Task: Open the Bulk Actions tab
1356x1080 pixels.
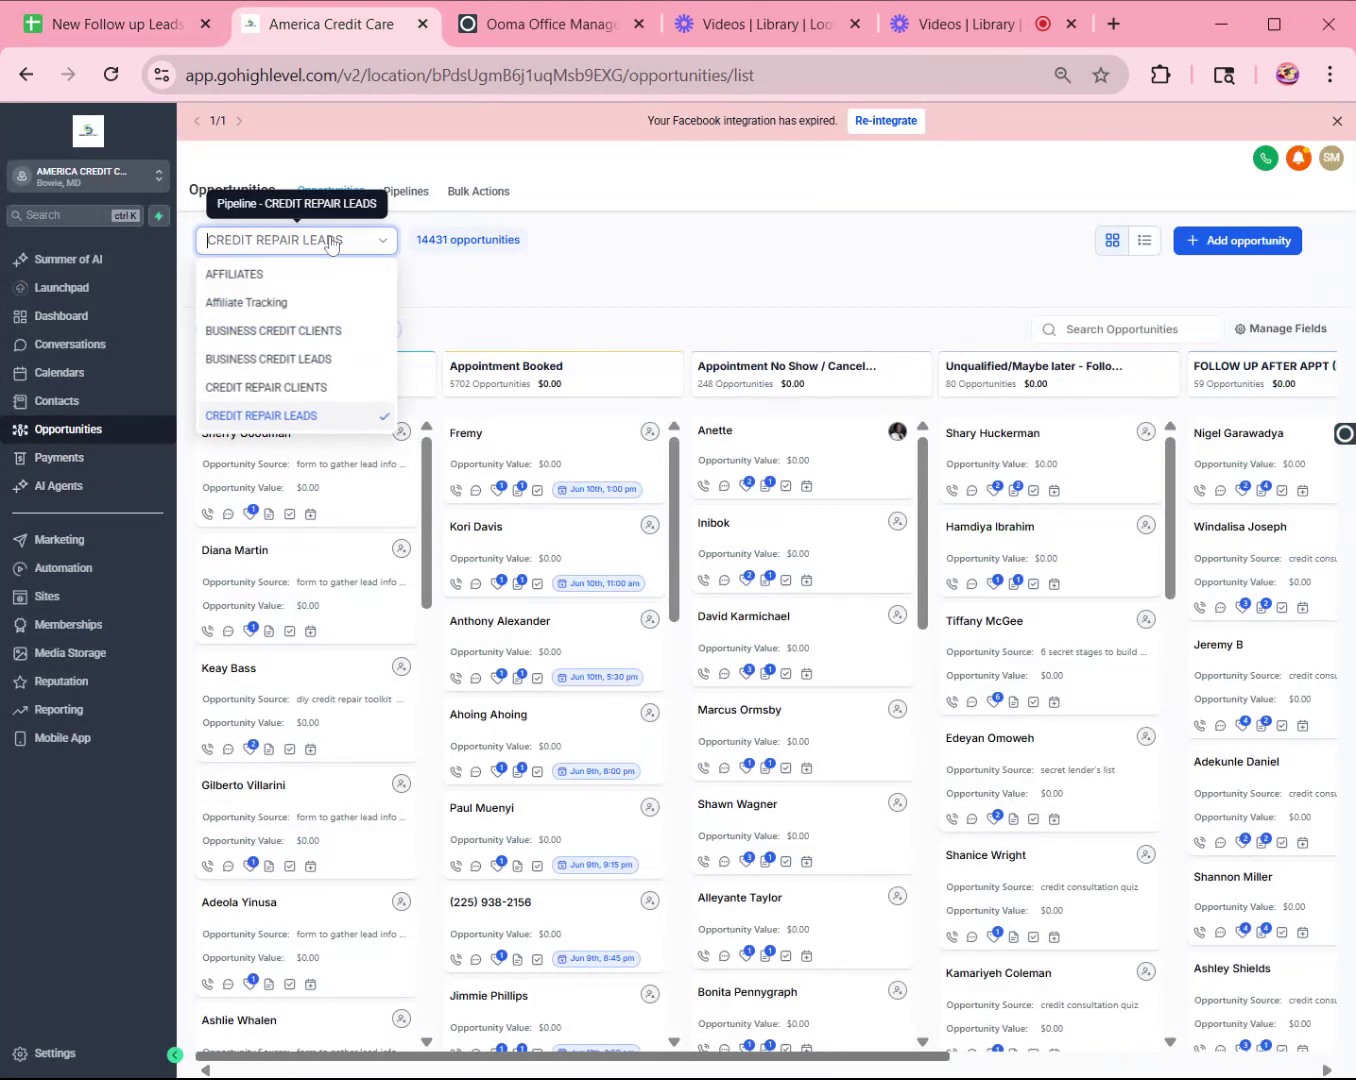Action: point(478,192)
